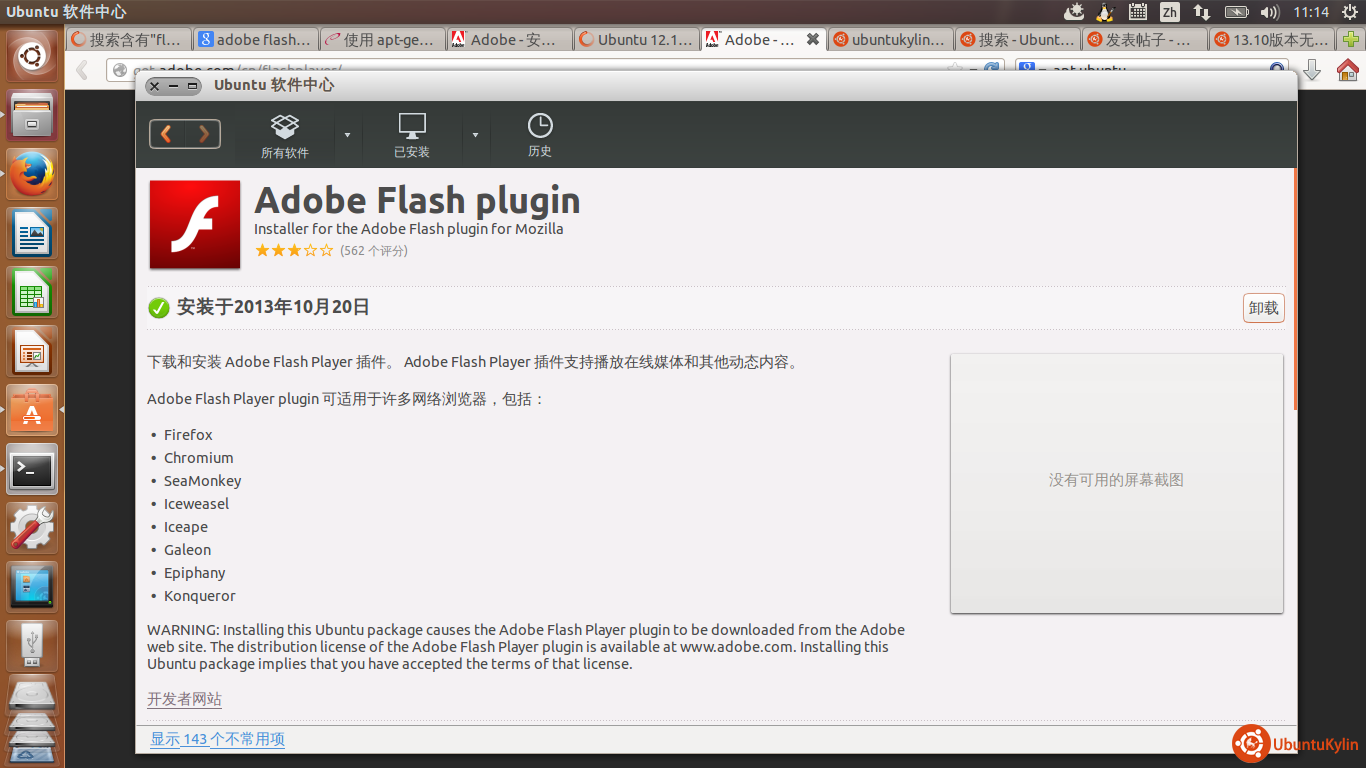Open the Zh input method menu
The height and width of the screenshot is (768, 1366).
[x=1169, y=12]
